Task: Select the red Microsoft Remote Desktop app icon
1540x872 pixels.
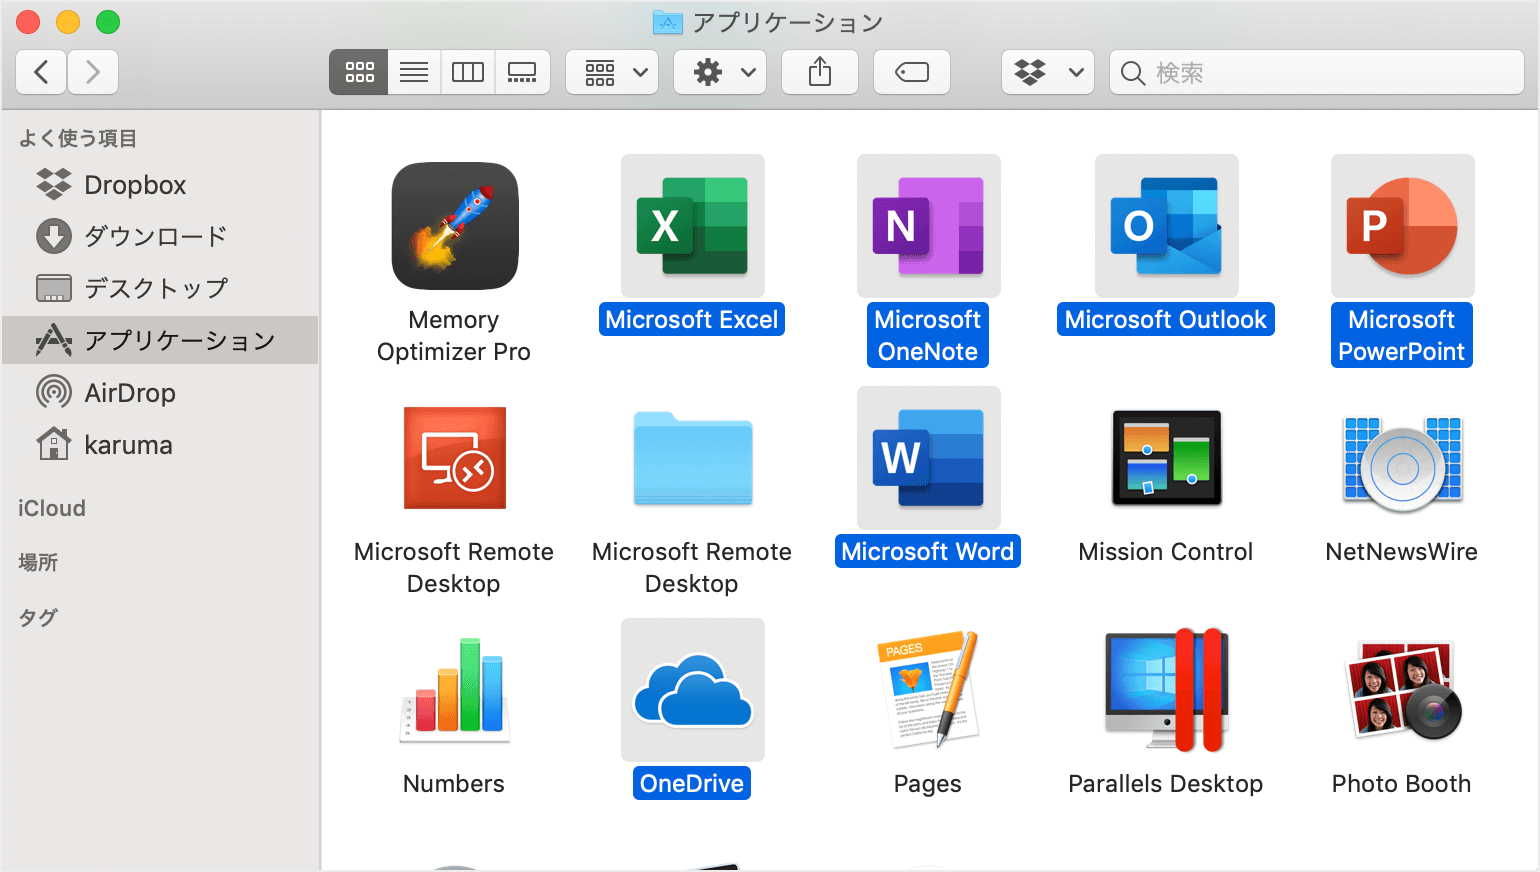Action: pyautogui.click(x=455, y=458)
